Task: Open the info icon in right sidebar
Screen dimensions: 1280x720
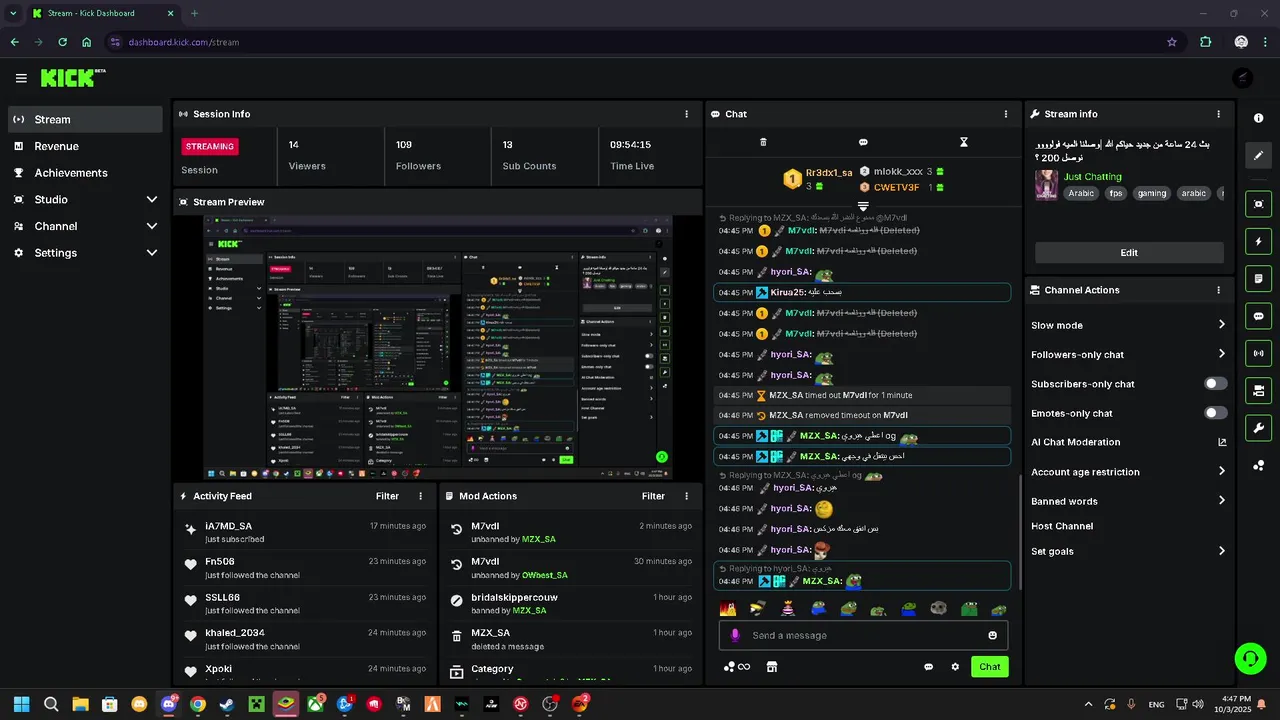Action: 1258,118
